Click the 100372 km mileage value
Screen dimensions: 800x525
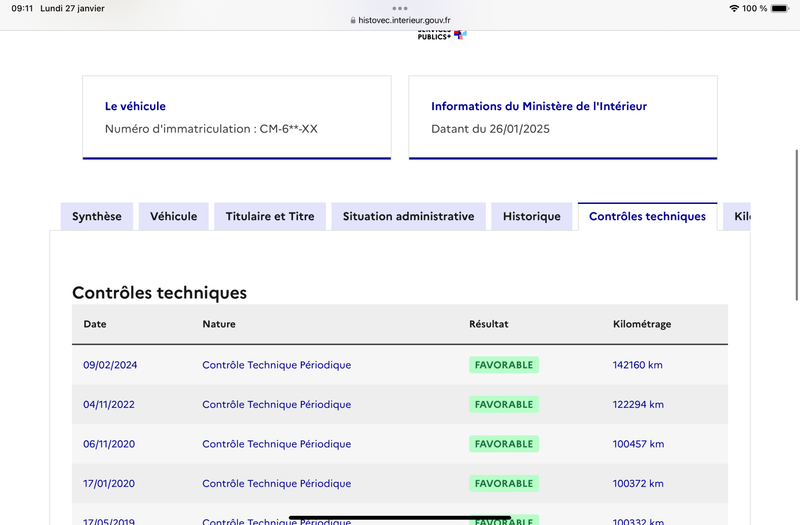[638, 484]
